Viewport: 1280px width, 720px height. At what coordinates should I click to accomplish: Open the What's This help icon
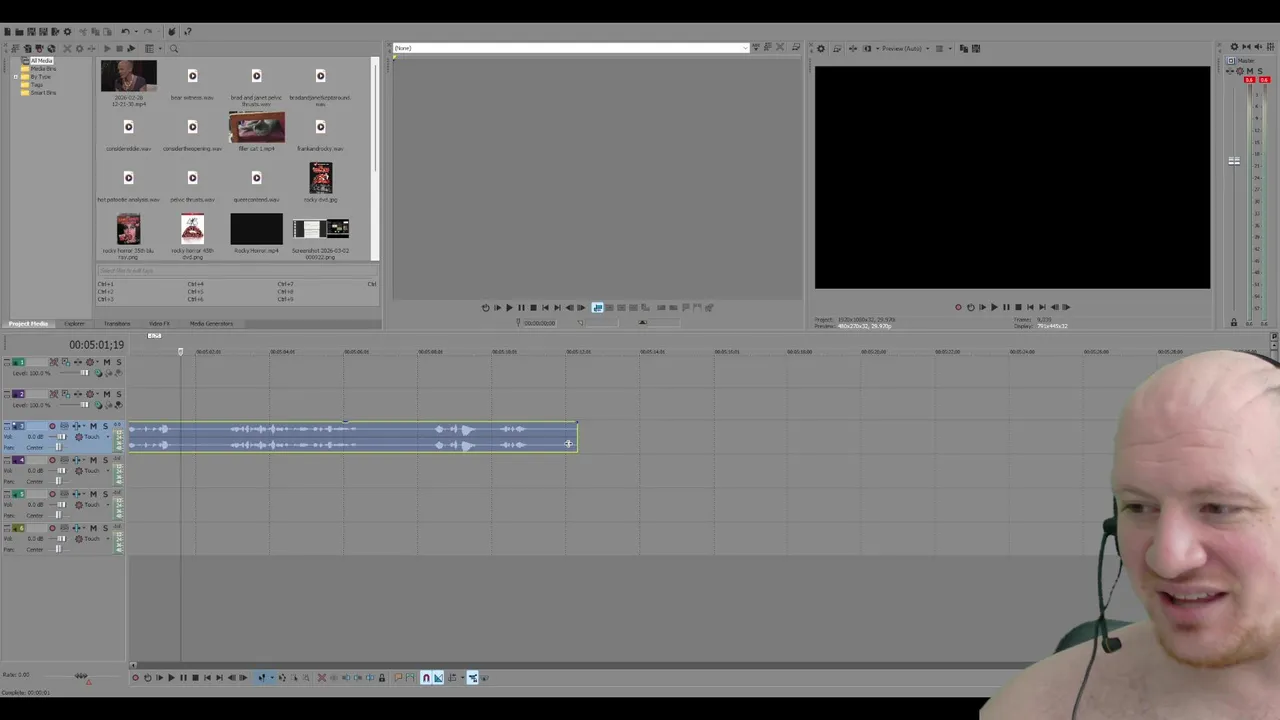(187, 32)
